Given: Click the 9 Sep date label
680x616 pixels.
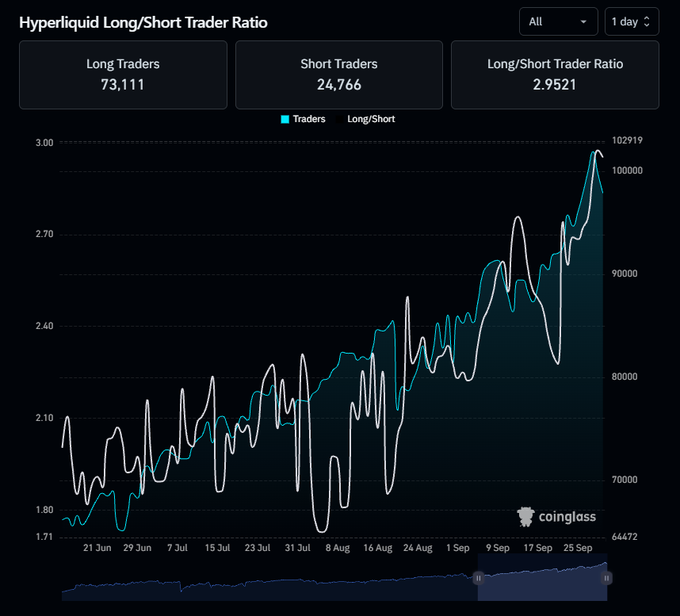Looking at the screenshot, I should pos(498,548).
